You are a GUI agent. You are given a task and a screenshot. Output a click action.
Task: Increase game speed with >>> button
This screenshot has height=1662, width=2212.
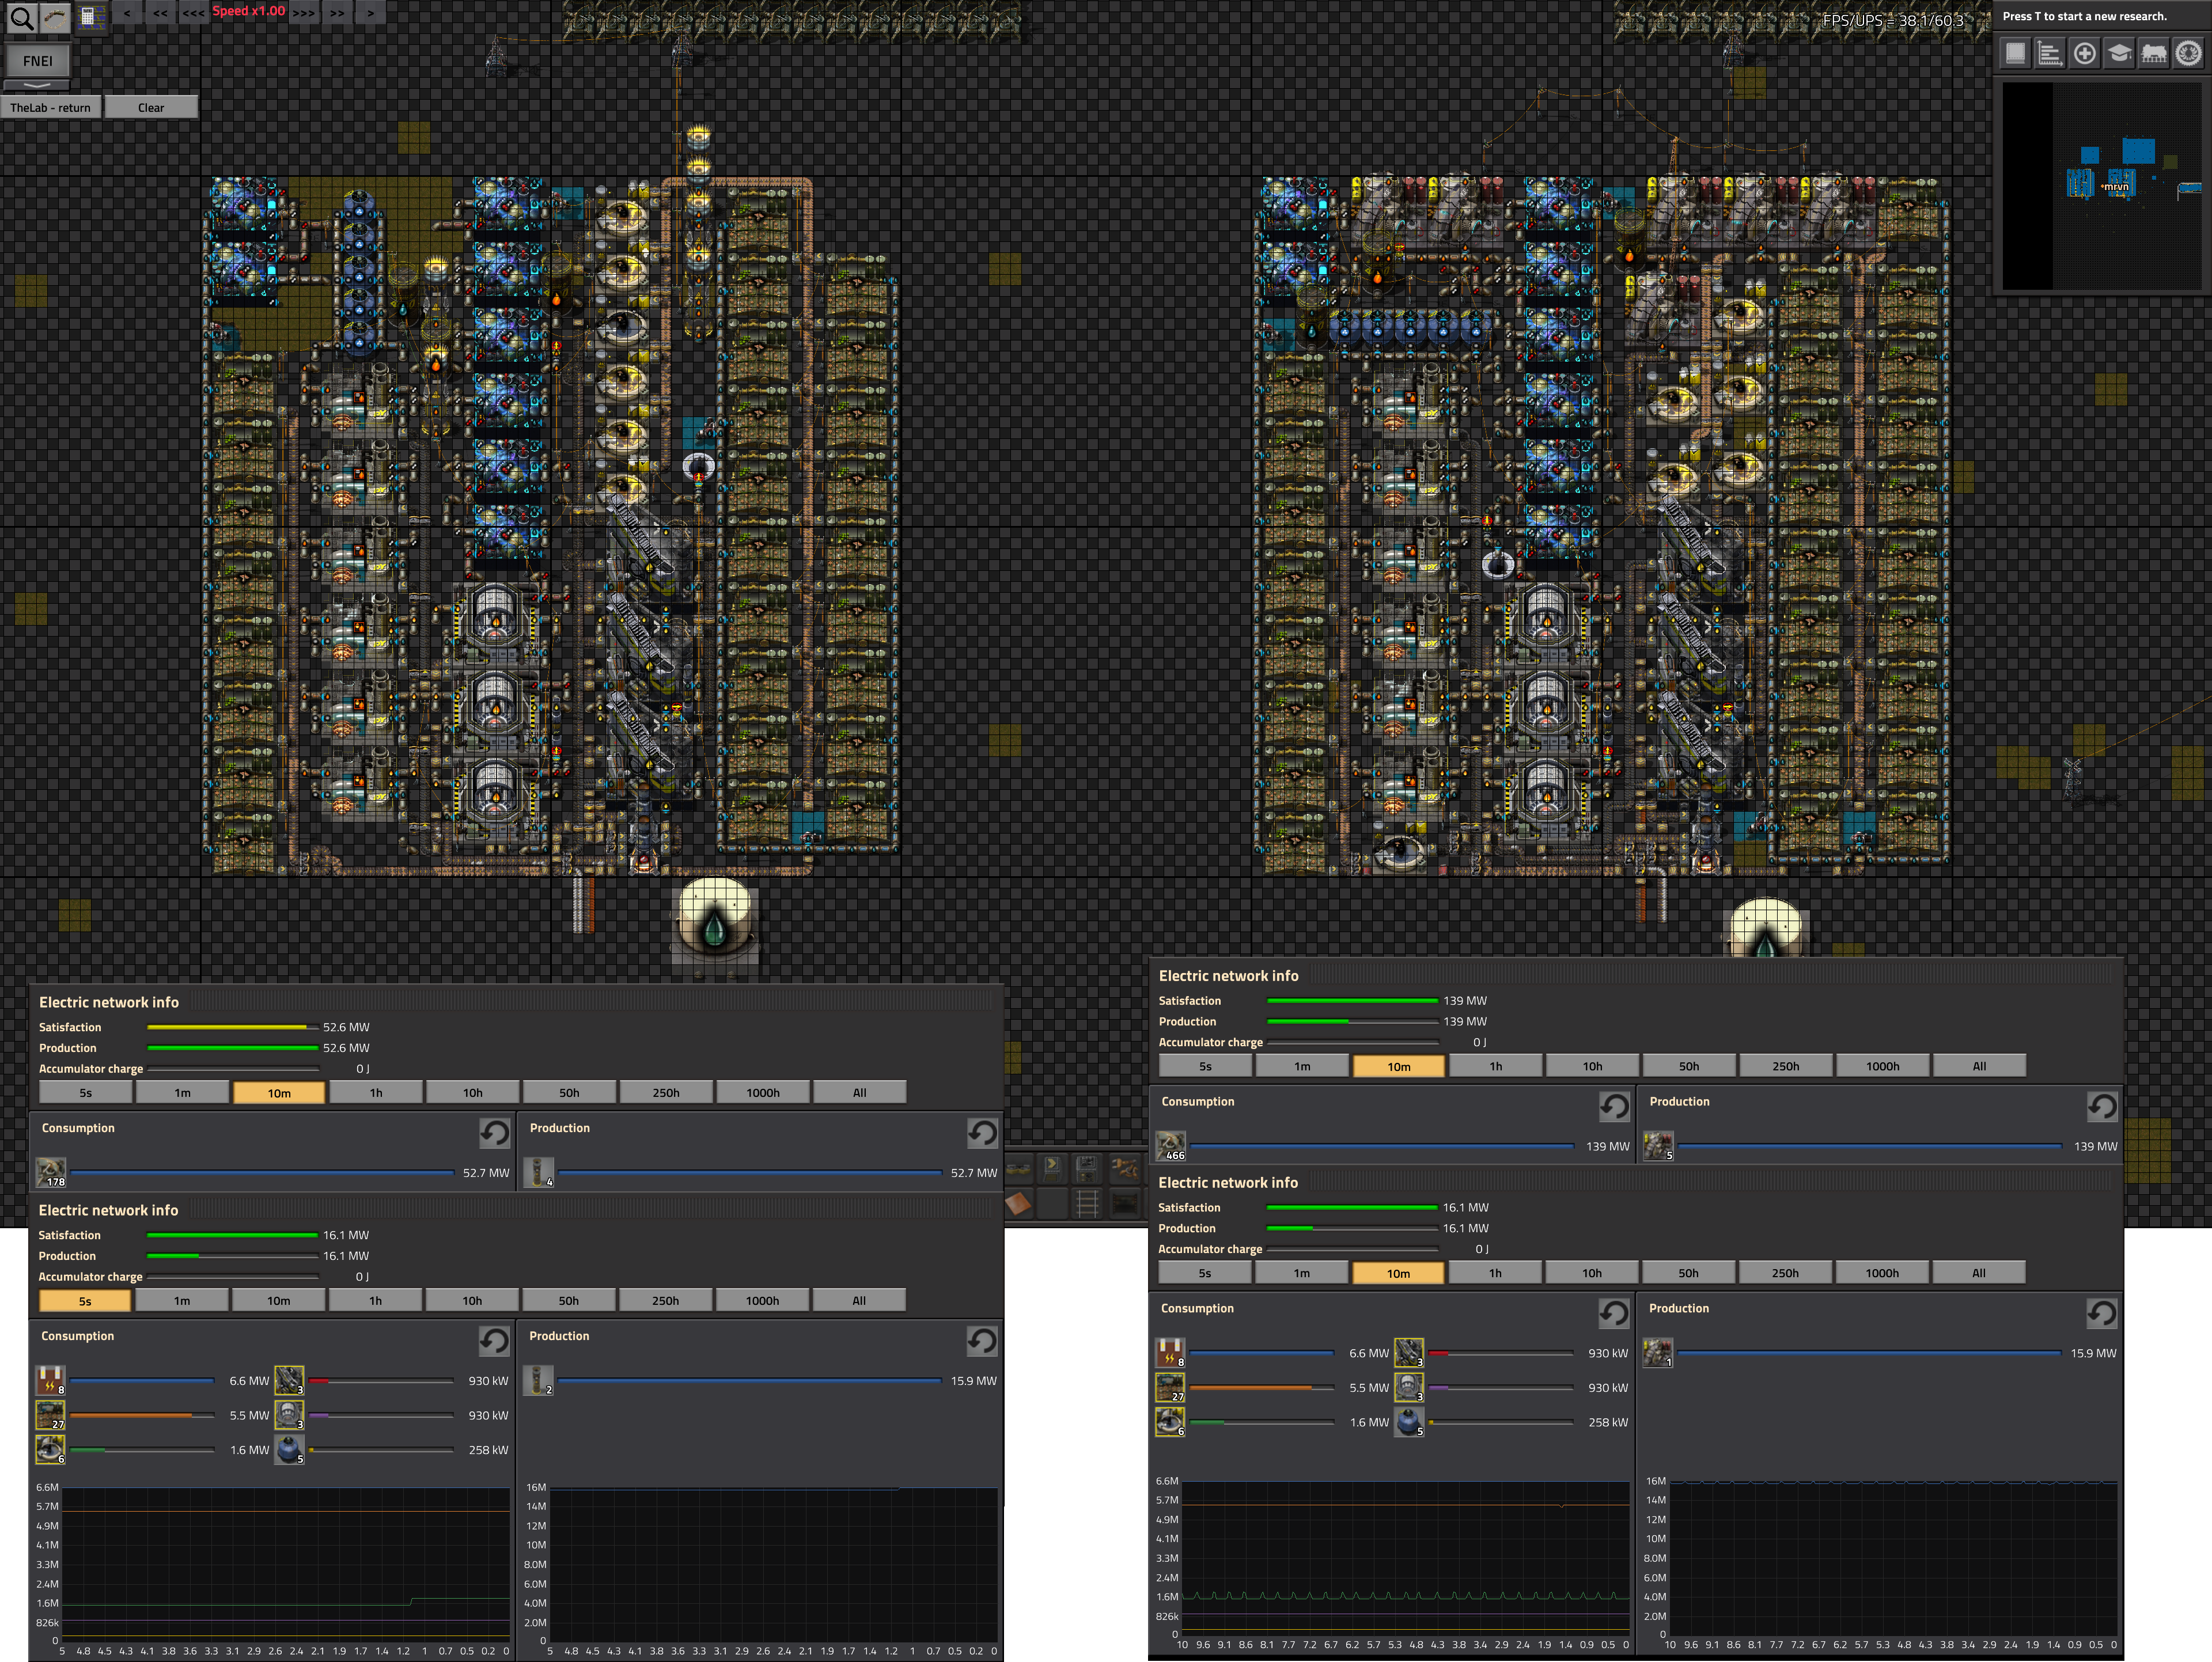(x=304, y=12)
